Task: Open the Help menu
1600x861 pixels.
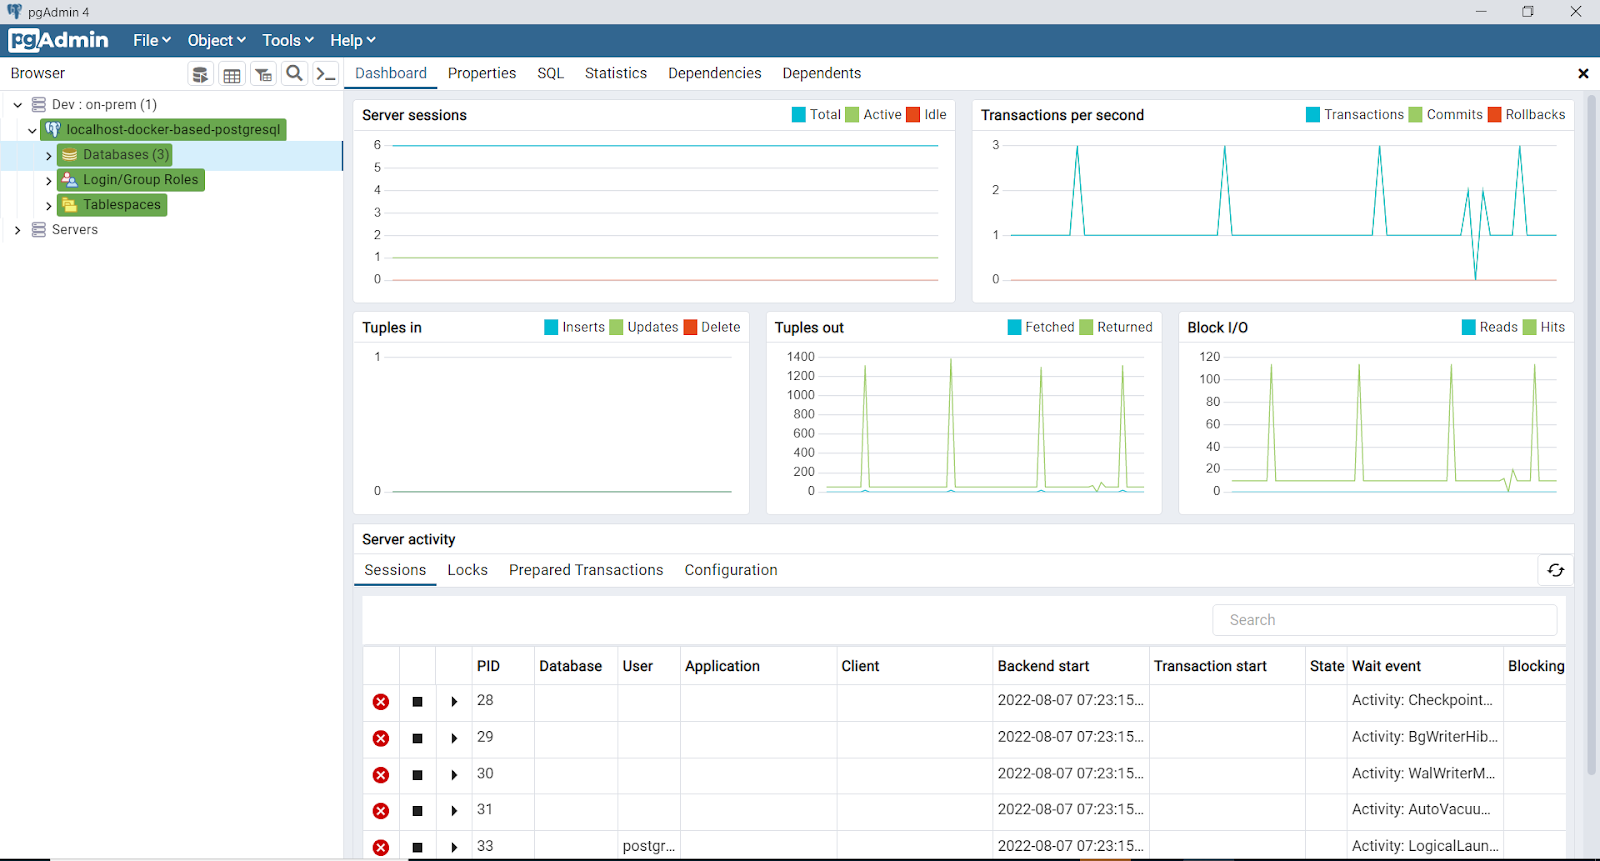Action: 353,40
